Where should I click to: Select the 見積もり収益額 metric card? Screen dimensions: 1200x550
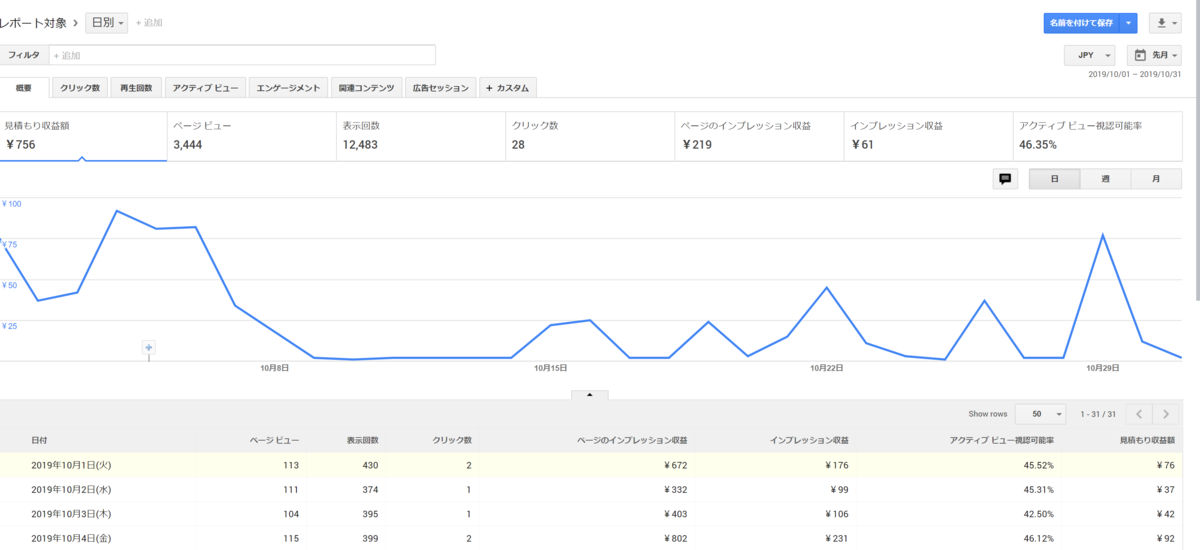(83, 135)
